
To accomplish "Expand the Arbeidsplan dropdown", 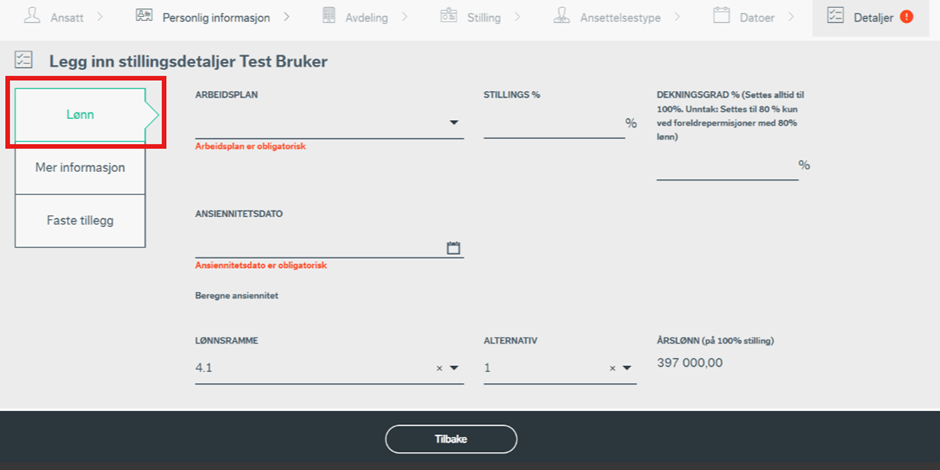I will click(x=453, y=123).
